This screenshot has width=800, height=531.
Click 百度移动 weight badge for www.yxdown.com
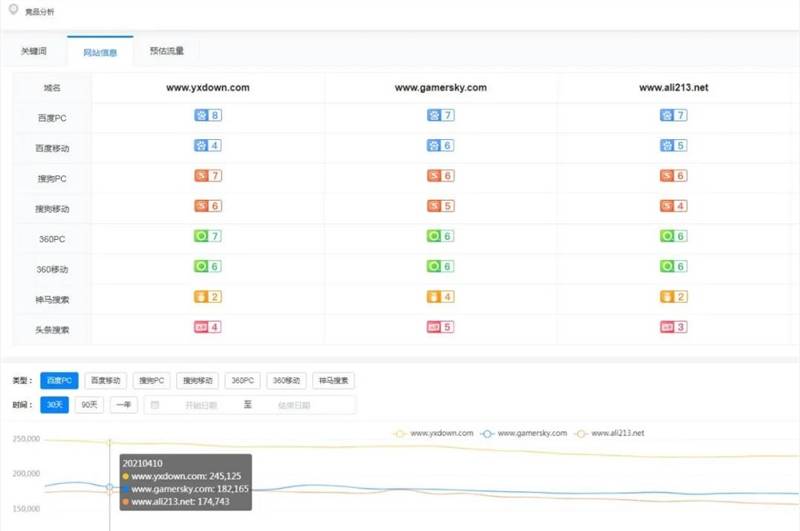coord(208,145)
